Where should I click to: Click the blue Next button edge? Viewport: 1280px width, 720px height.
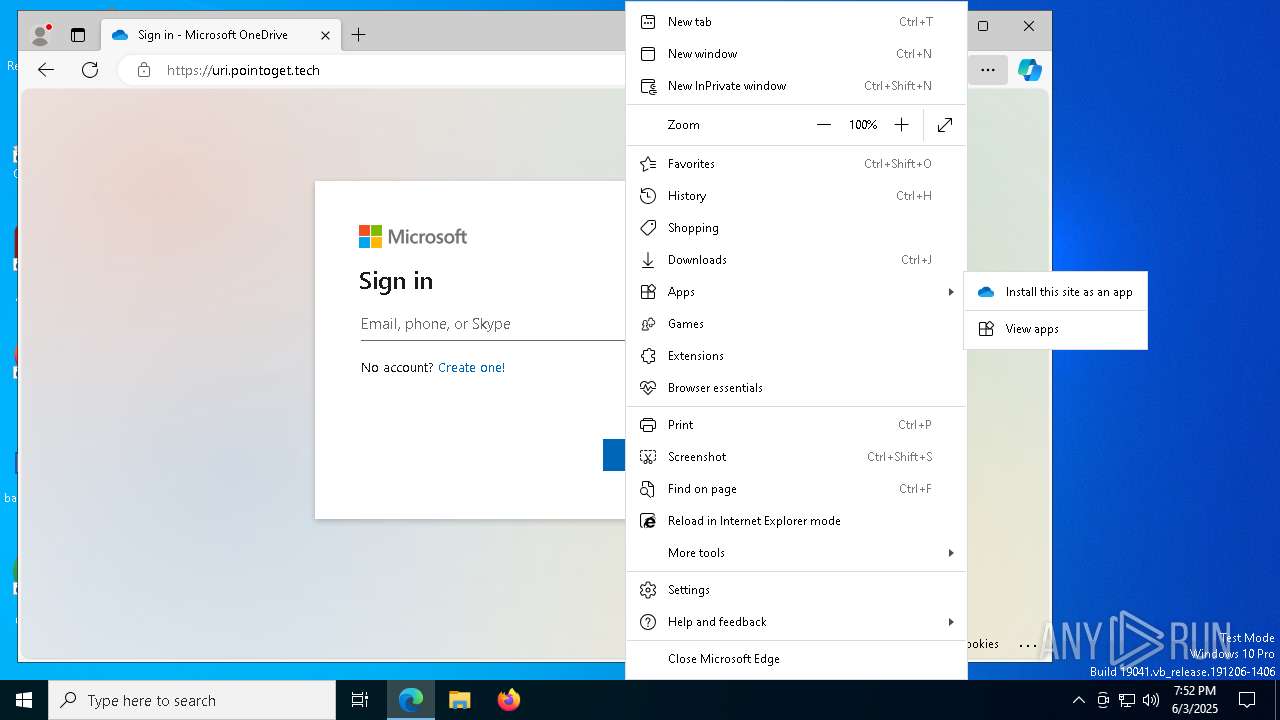614,455
